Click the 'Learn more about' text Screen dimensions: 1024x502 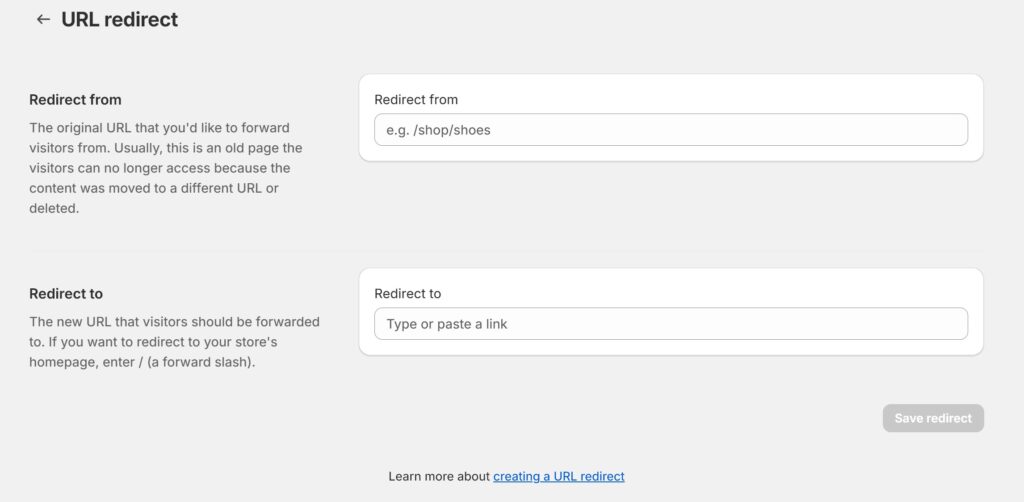coord(439,477)
